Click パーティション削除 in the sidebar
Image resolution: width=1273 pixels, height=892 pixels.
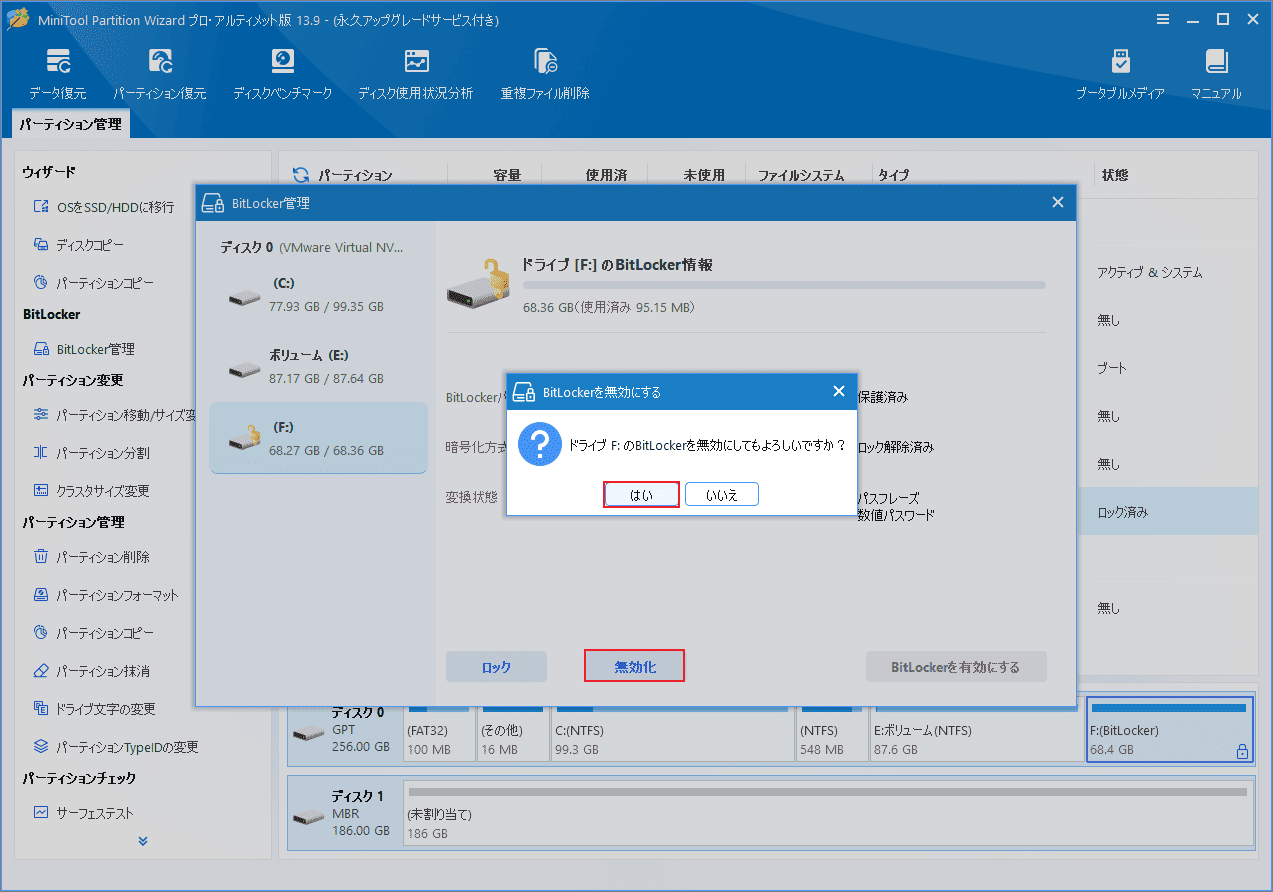(x=91, y=557)
